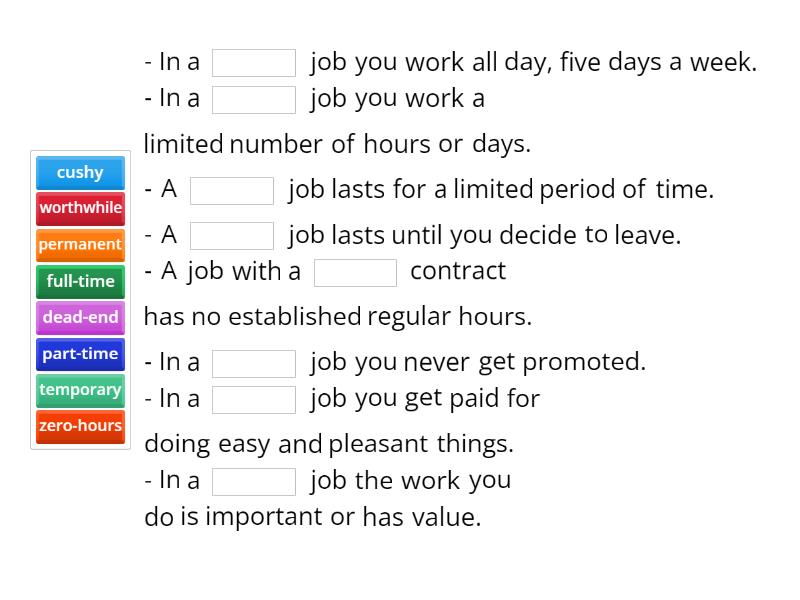The height and width of the screenshot is (600, 800).
Task: Choose the 'full-time' word tile
Action: click(x=80, y=281)
